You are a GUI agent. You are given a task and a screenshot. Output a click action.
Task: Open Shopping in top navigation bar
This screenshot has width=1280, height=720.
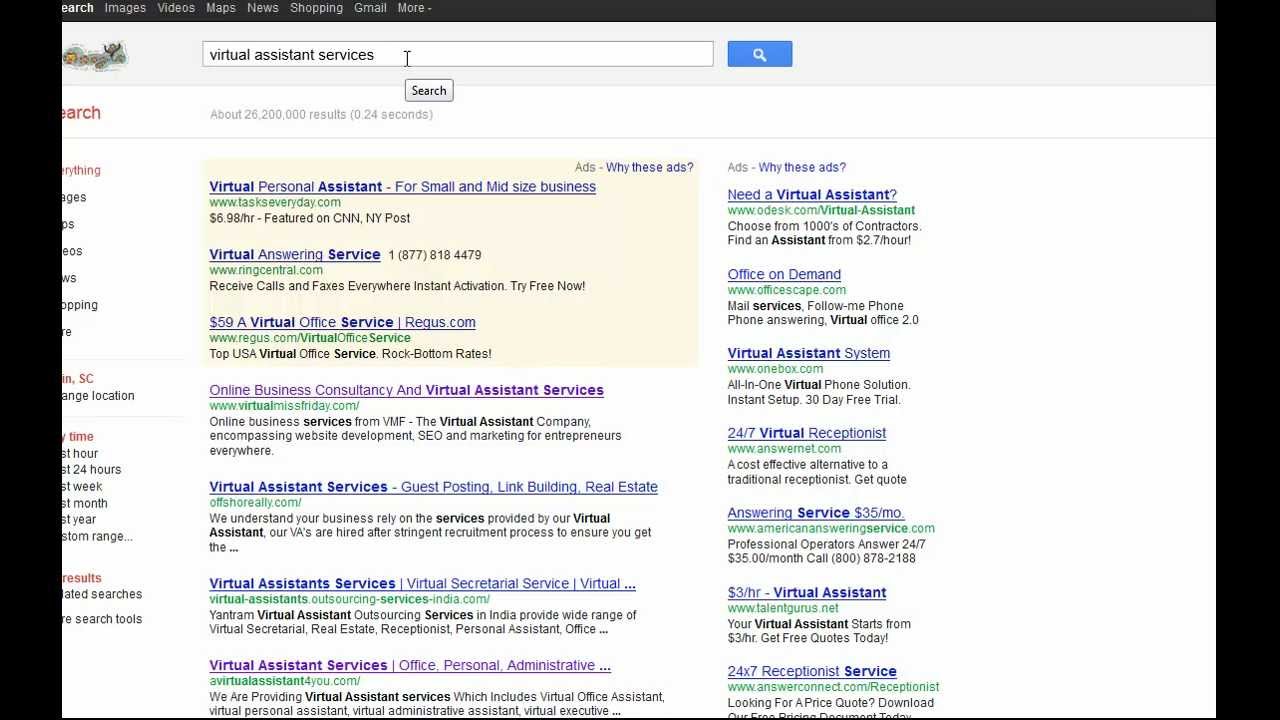pyautogui.click(x=316, y=8)
